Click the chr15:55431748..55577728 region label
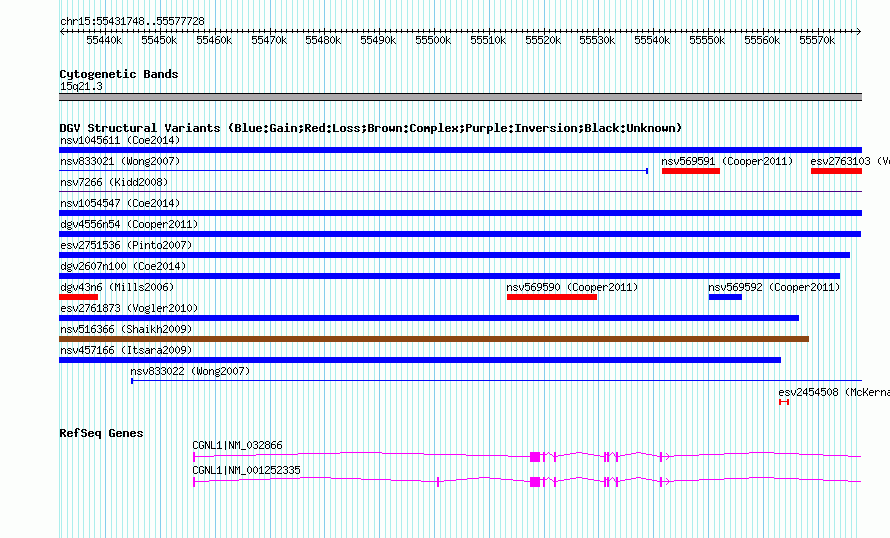890x538 pixels. (x=132, y=21)
